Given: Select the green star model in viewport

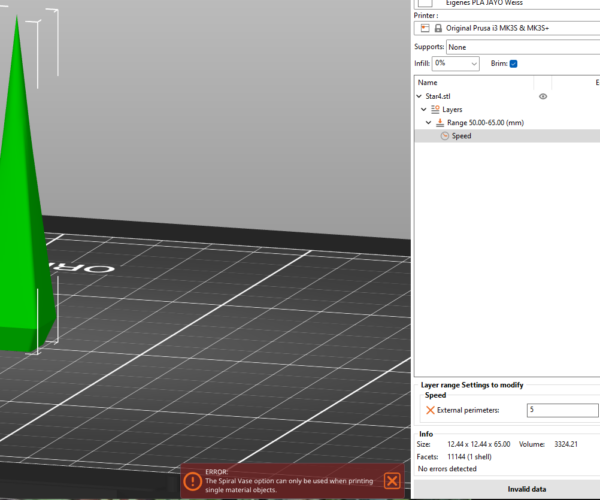Looking at the screenshot, I should coord(23,214).
